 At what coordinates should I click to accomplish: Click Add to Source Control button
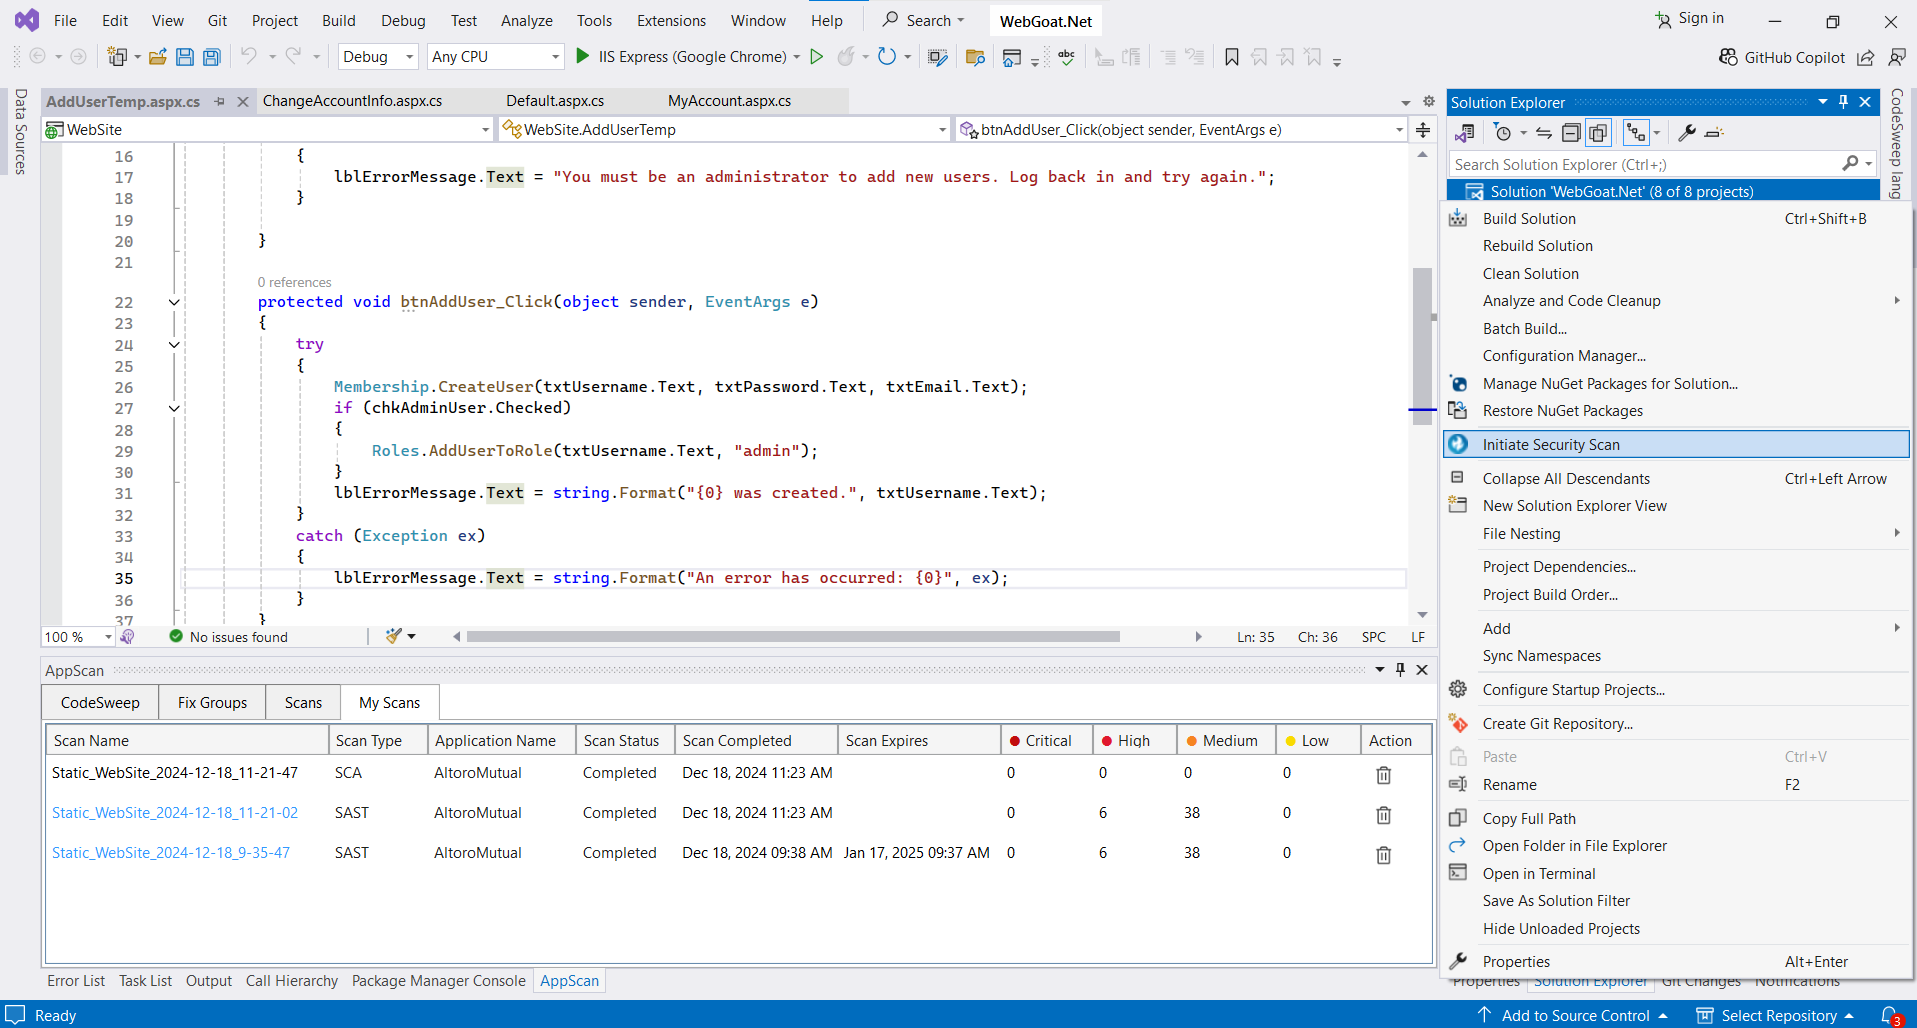(x=1574, y=1015)
